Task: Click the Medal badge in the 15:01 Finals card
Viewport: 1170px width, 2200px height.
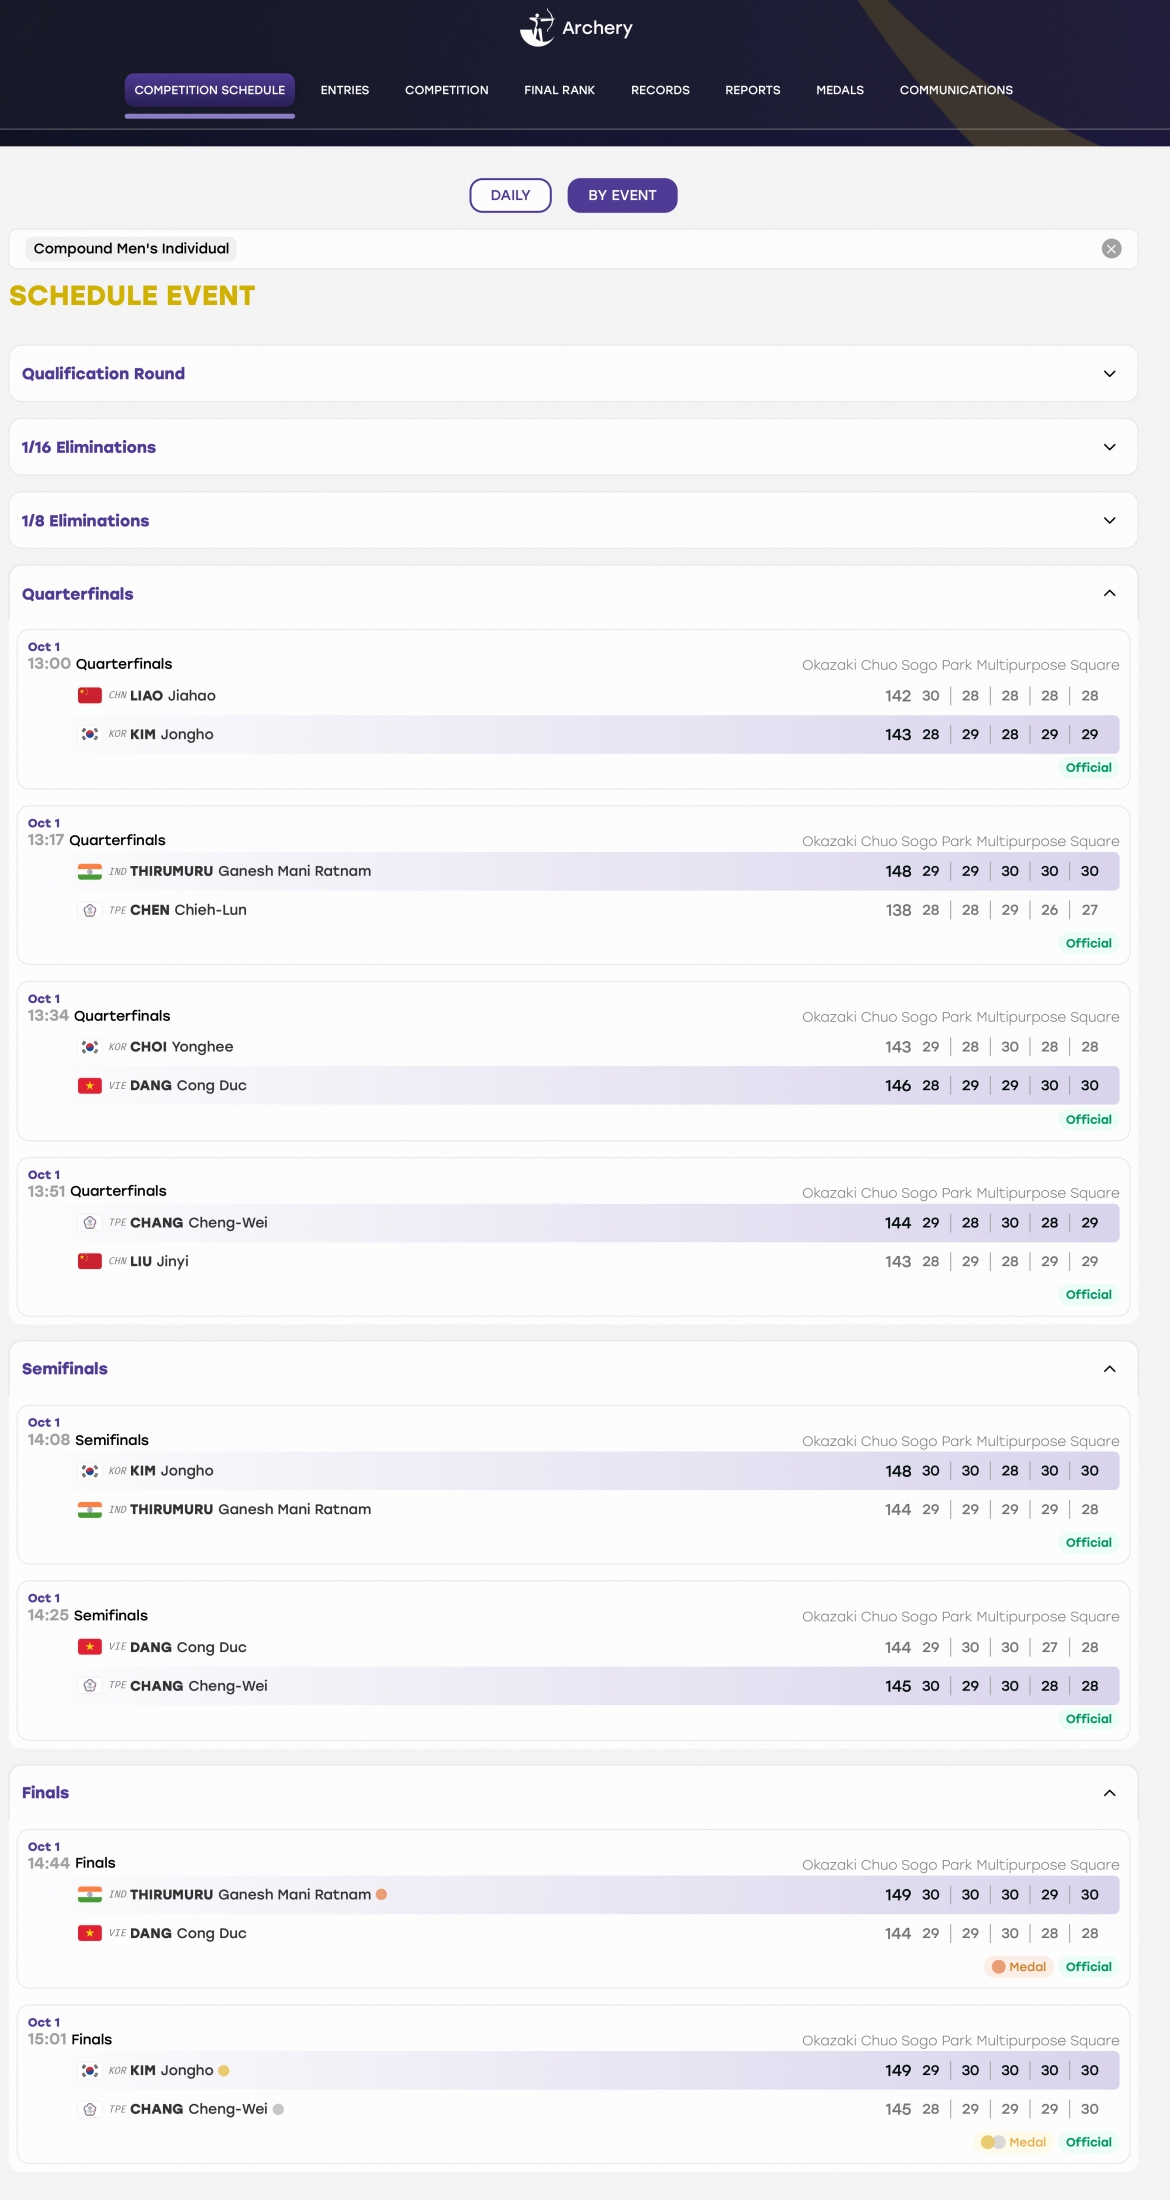Action: coord(1014,2142)
